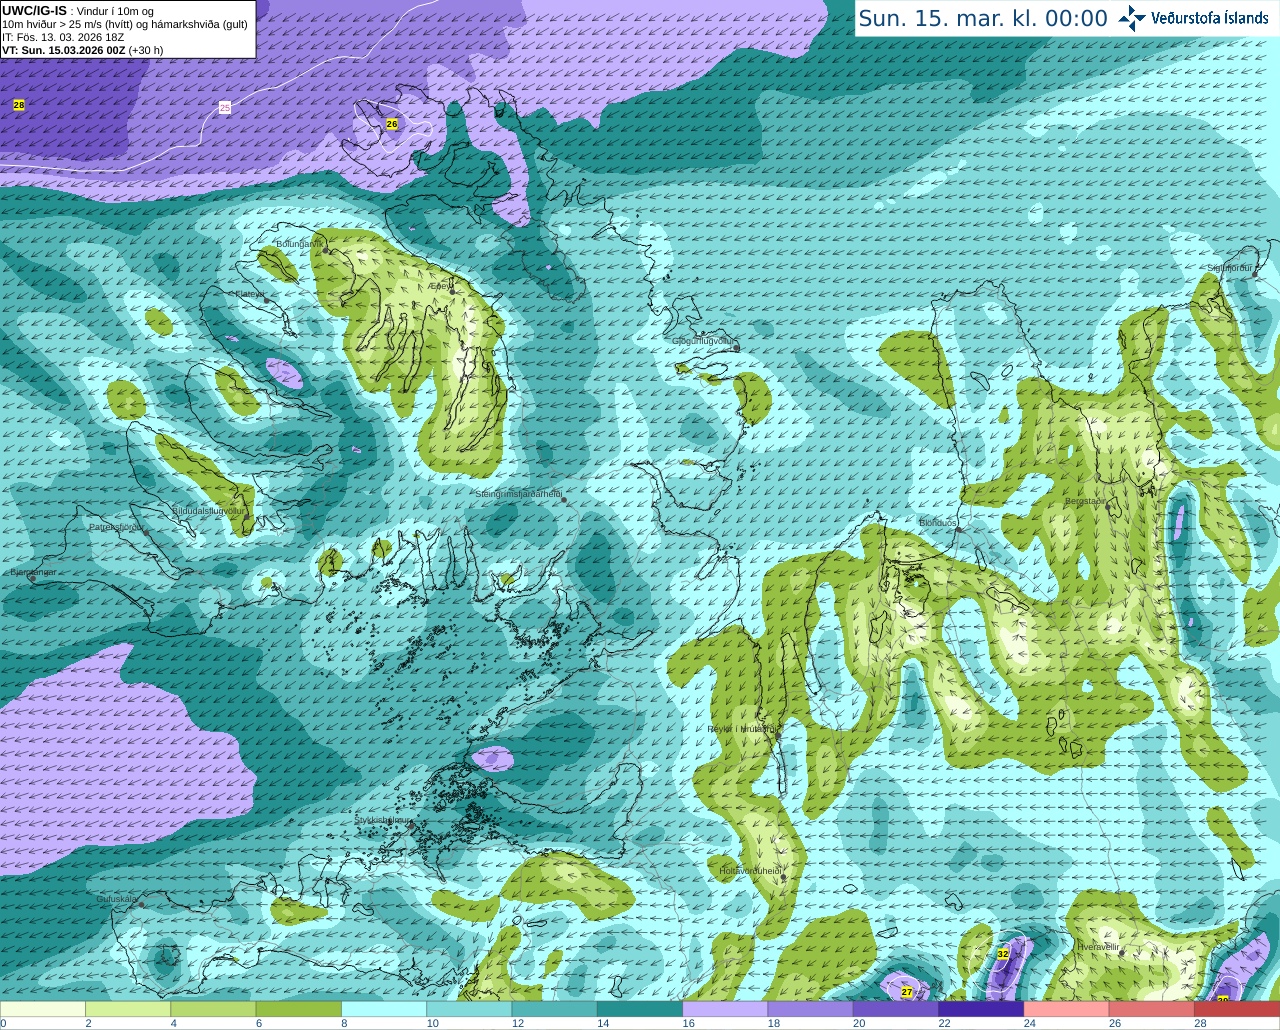Click the above-28 m/s red swatch

(x=1237, y=1009)
